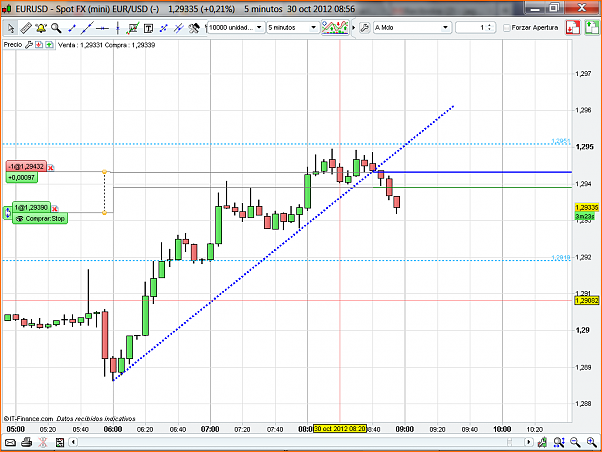This screenshot has width=602, height=452.
Task: Click the +0,00097 profit label
Action: coord(22,177)
